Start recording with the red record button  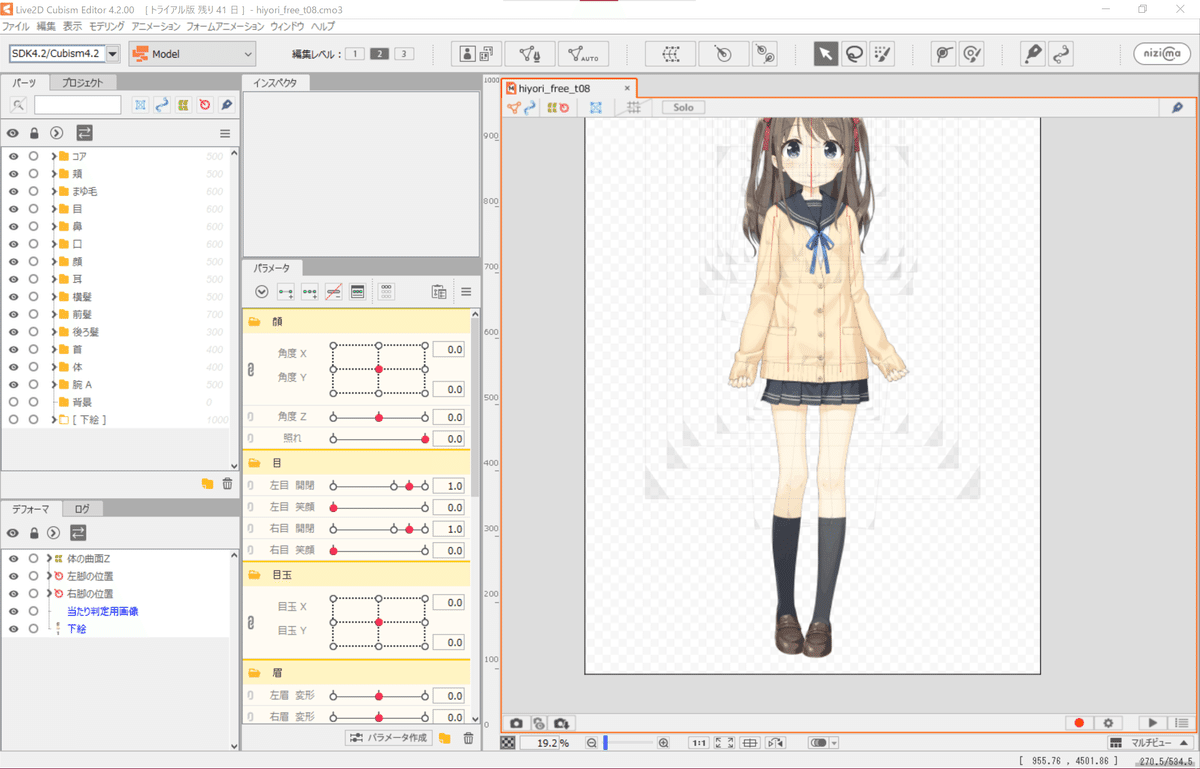point(1079,723)
